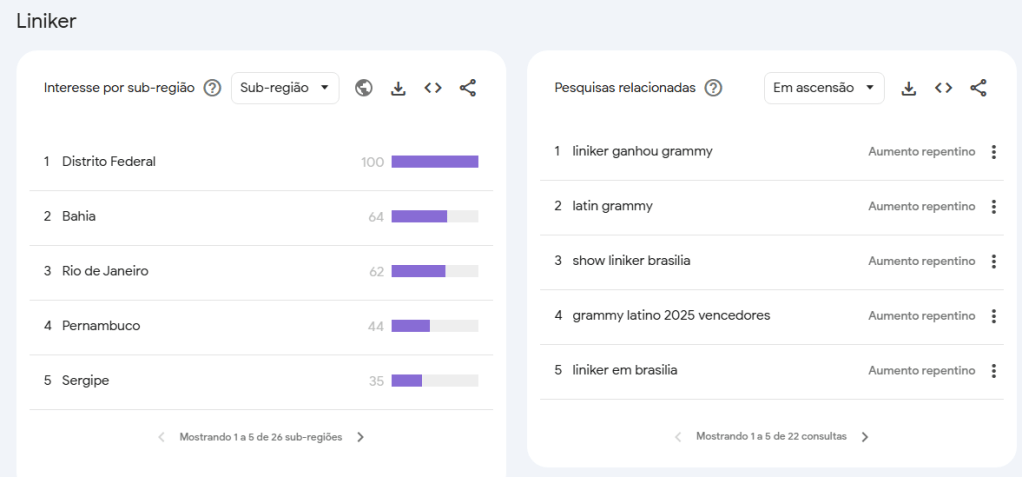Go to next page of consultas
This screenshot has height=477, width=1022.
(865, 437)
